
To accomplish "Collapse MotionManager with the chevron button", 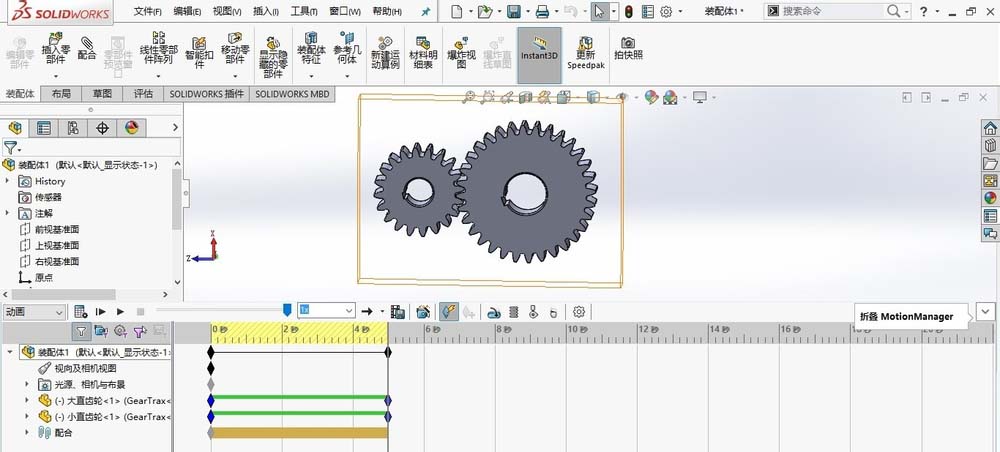I will pyautogui.click(x=986, y=312).
